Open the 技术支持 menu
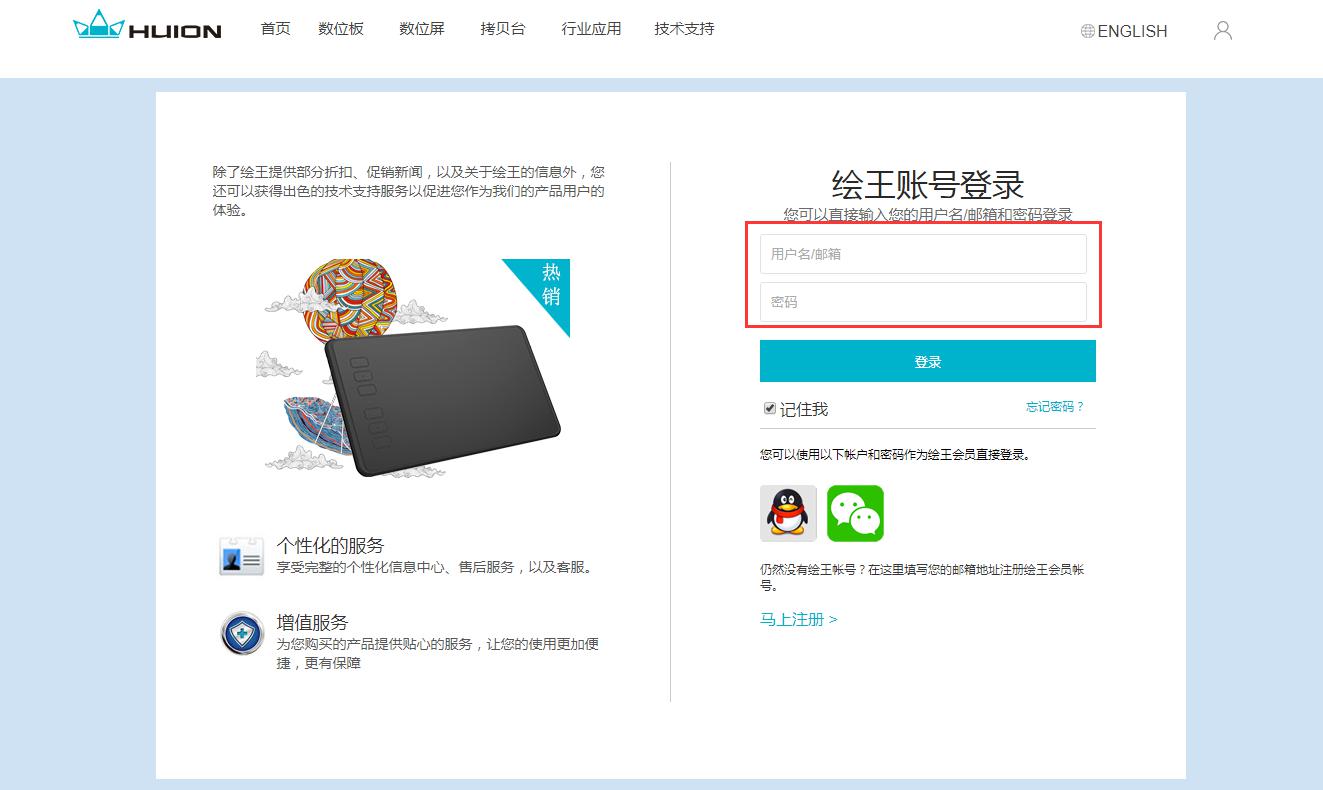Image resolution: width=1323 pixels, height=790 pixels. coord(684,29)
